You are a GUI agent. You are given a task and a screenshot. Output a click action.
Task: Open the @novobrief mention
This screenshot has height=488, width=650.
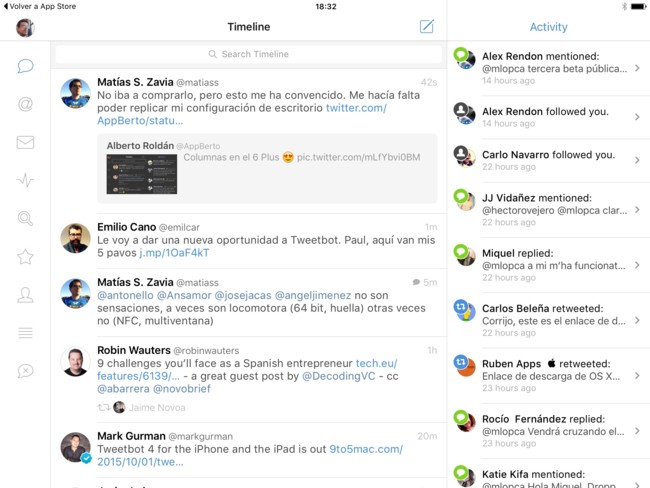tap(182, 389)
